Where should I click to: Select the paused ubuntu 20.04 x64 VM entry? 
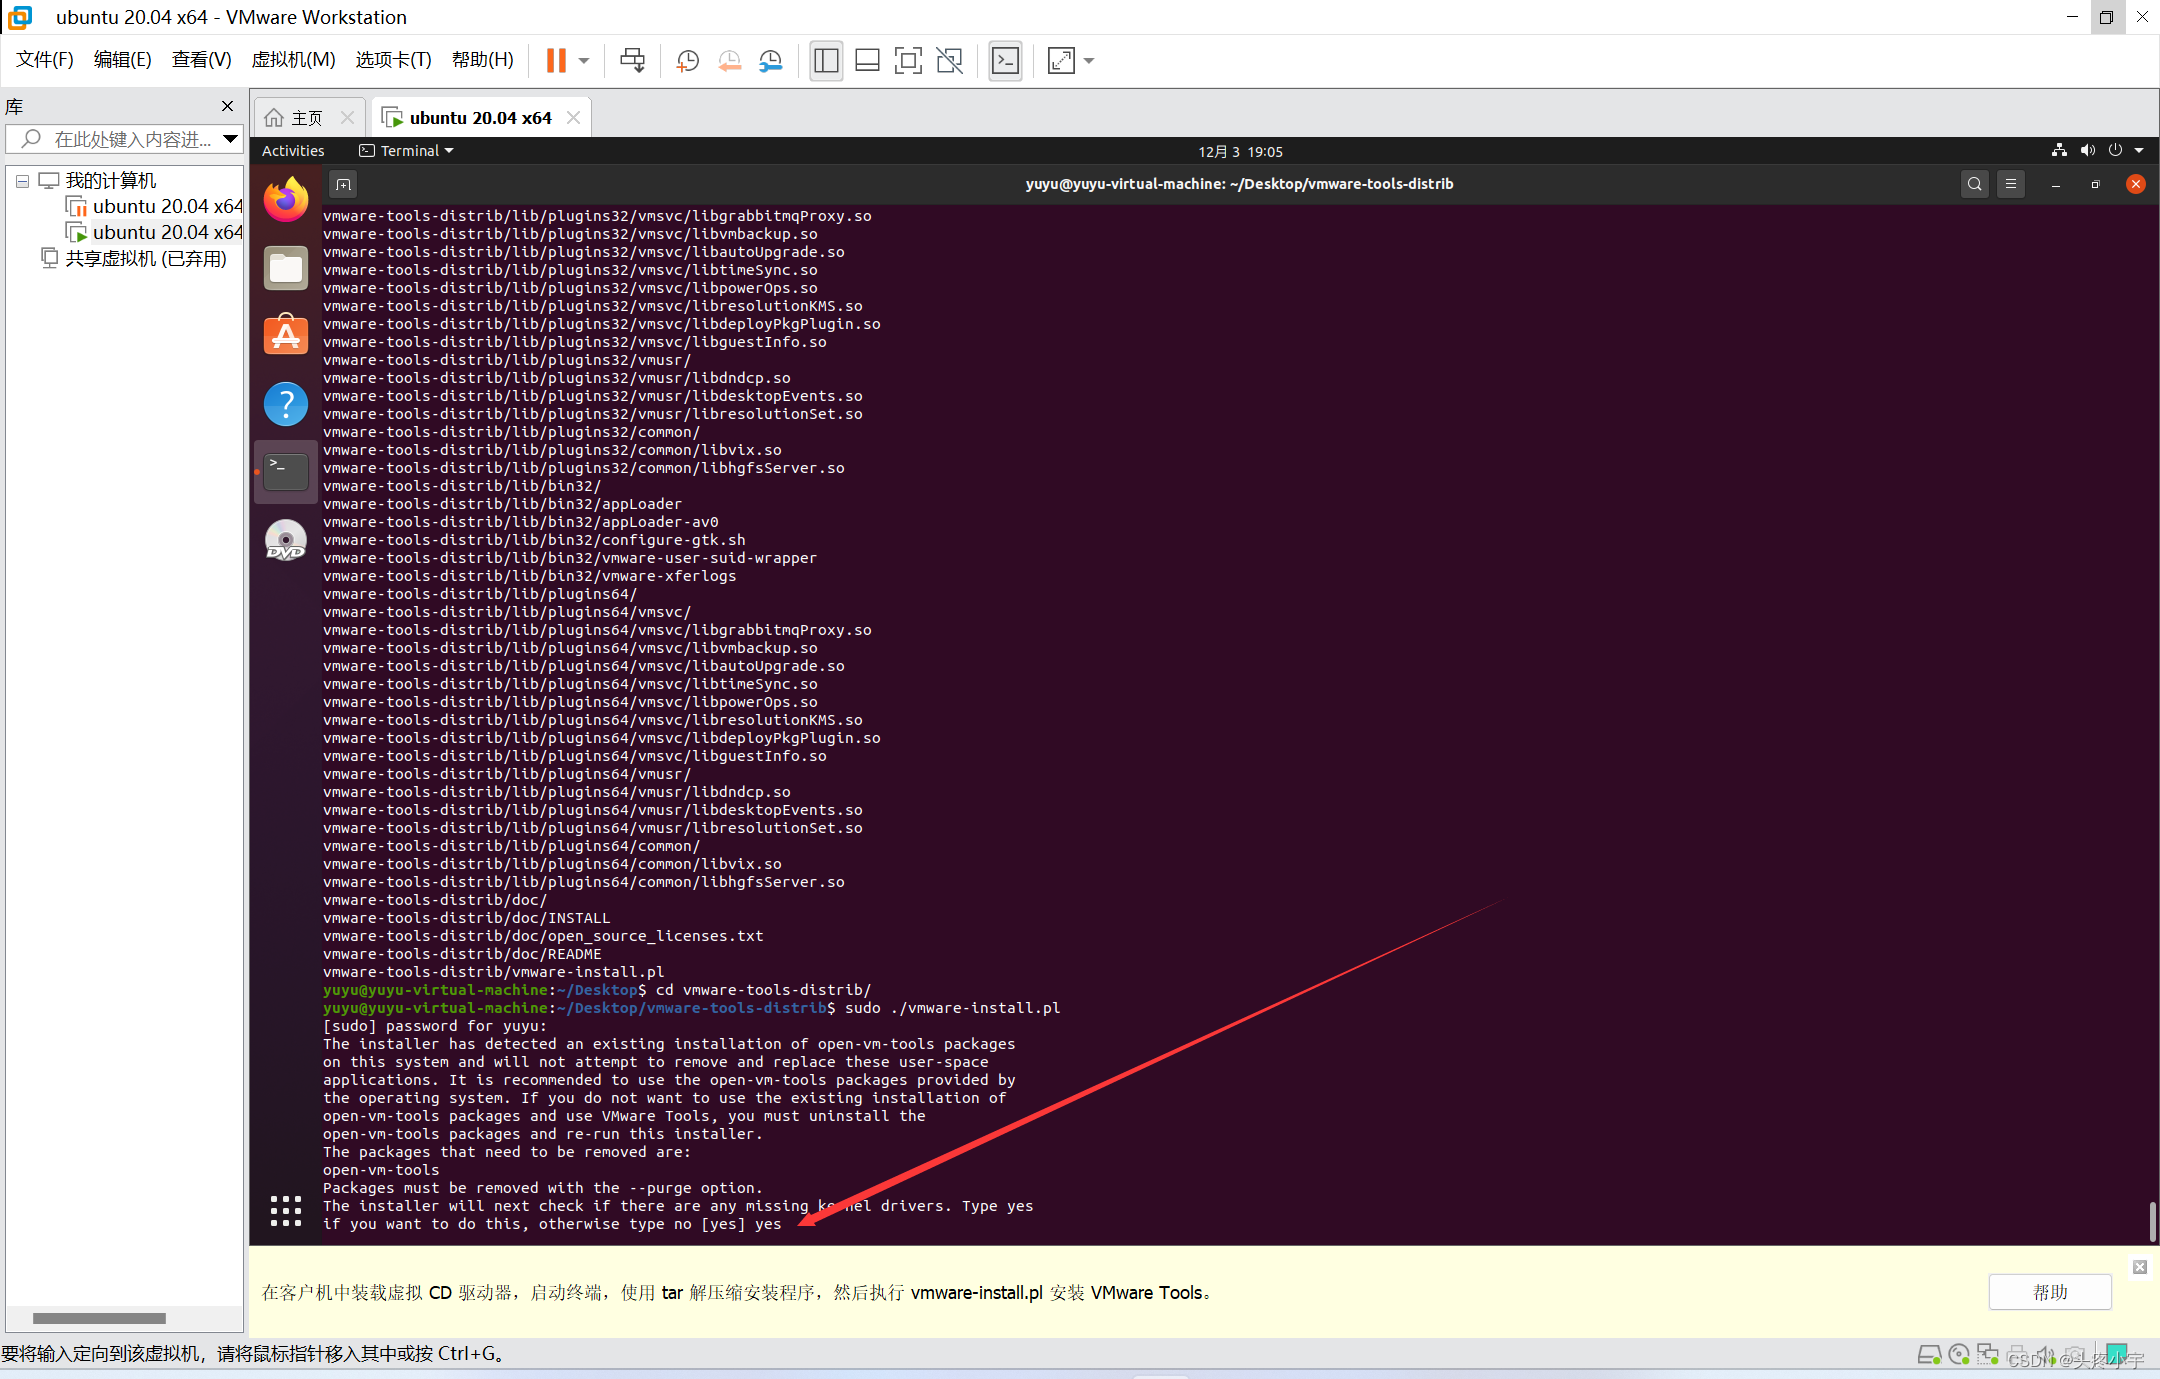pos(155,206)
